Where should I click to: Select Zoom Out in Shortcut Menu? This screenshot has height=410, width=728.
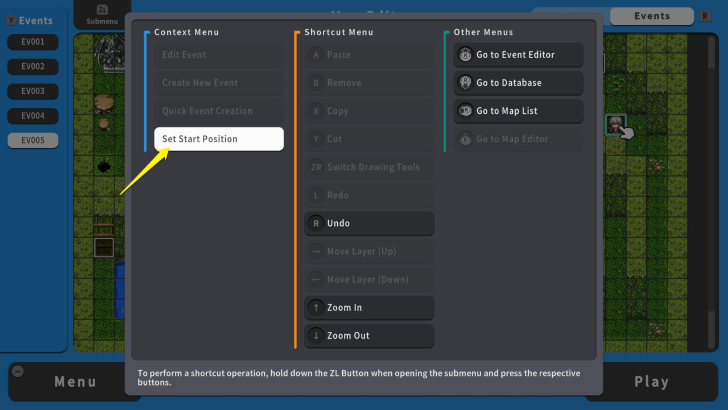369,336
